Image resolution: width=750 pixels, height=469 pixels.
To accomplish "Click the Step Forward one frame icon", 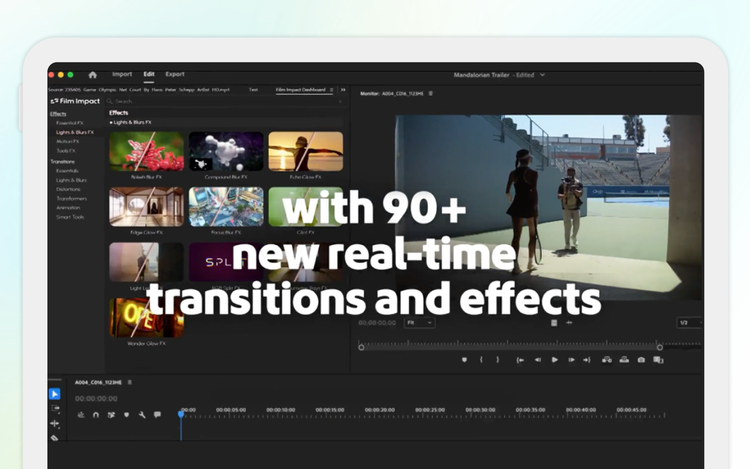I will pyautogui.click(x=572, y=360).
